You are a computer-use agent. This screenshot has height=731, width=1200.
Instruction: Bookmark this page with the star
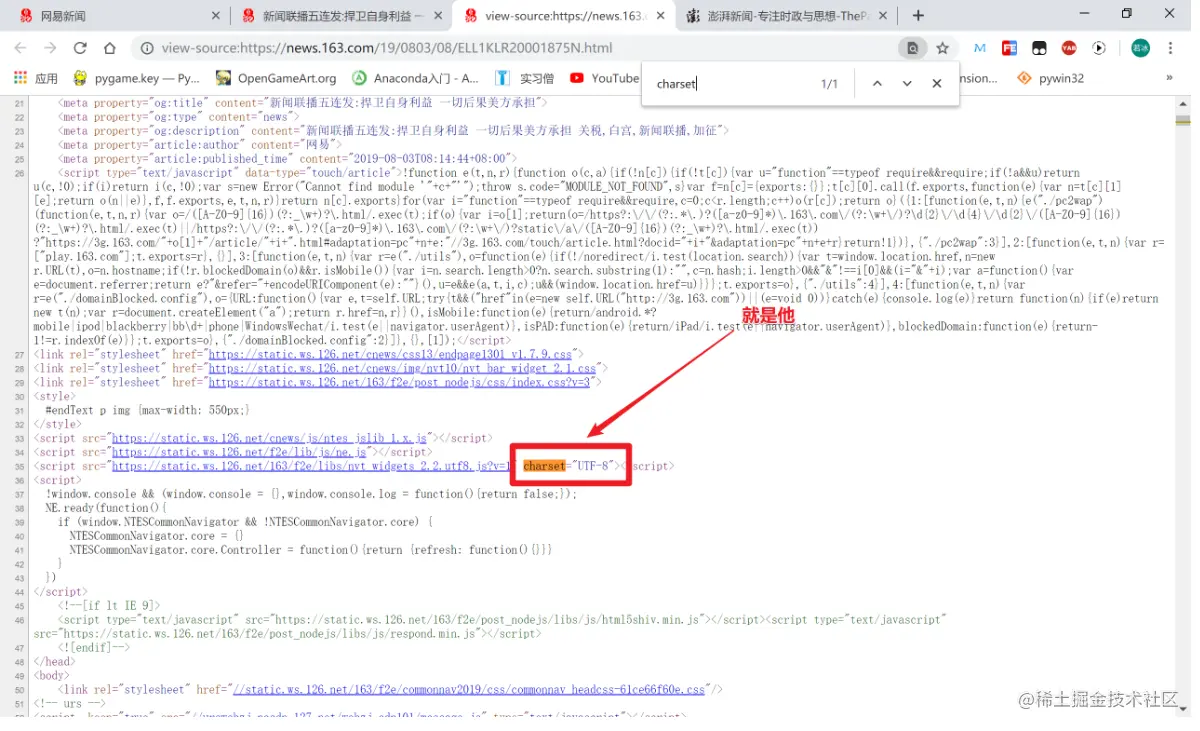pyautogui.click(x=942, y=48)
